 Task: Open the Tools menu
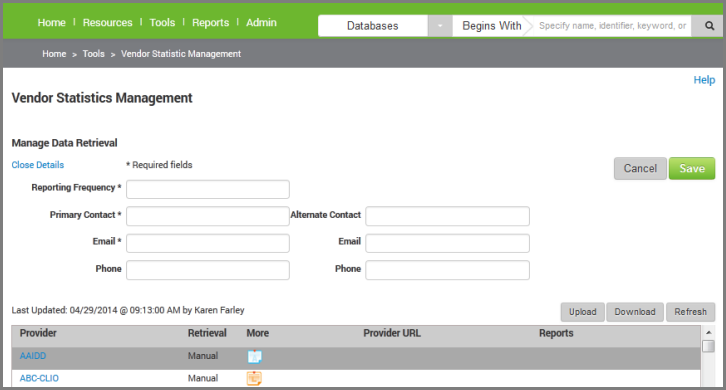pos(162,22)
